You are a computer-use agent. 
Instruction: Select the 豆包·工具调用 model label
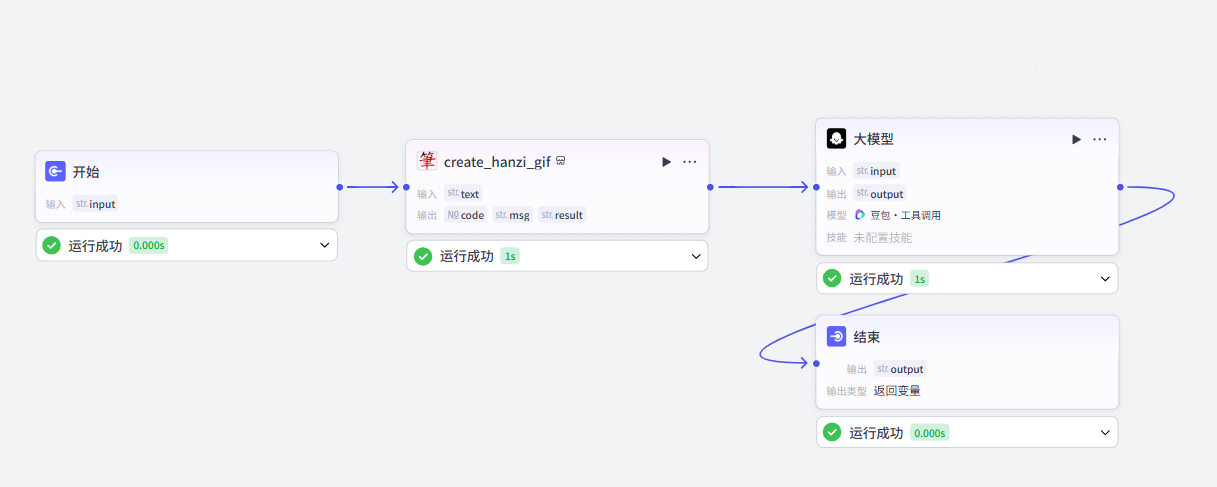tap(905, 215)
